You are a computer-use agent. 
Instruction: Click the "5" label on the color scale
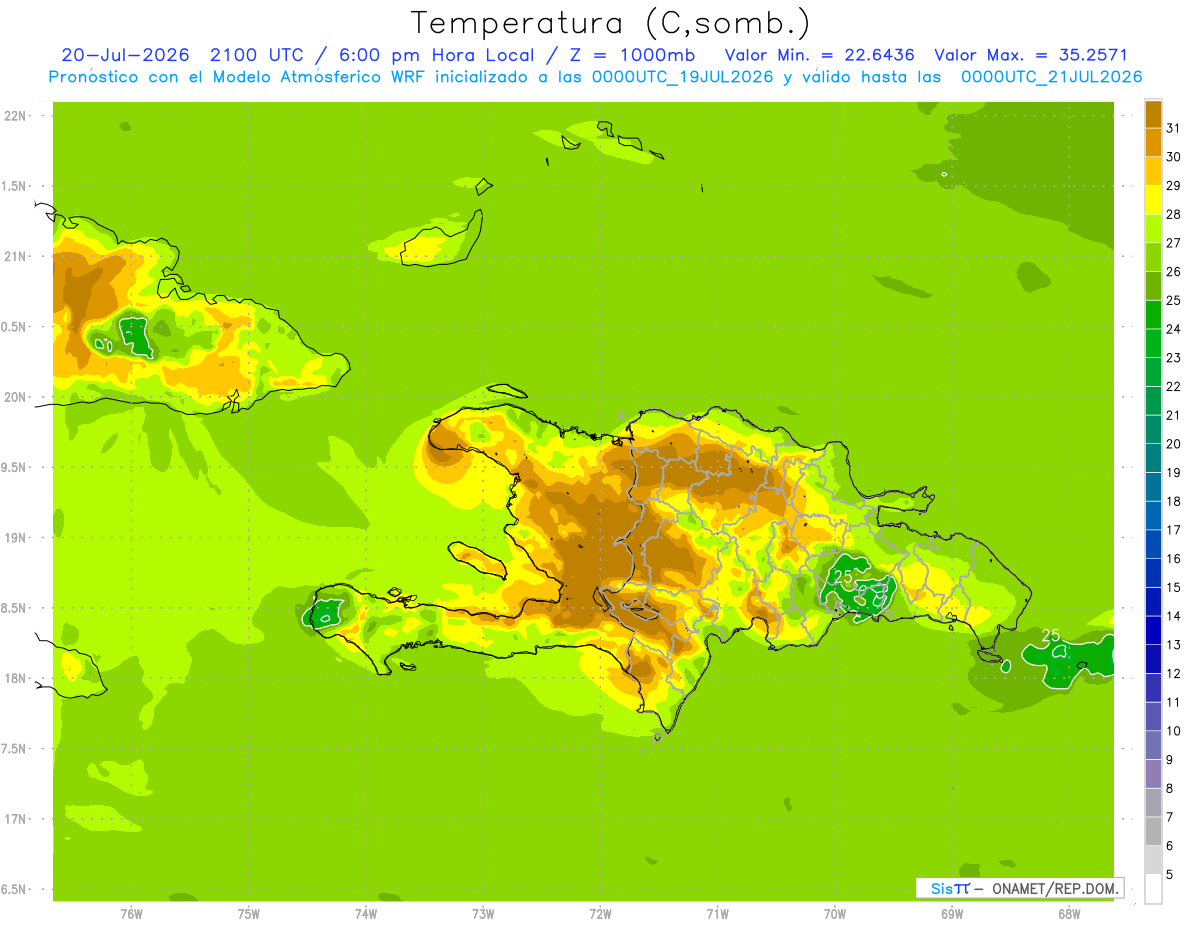coord(1170,874)
